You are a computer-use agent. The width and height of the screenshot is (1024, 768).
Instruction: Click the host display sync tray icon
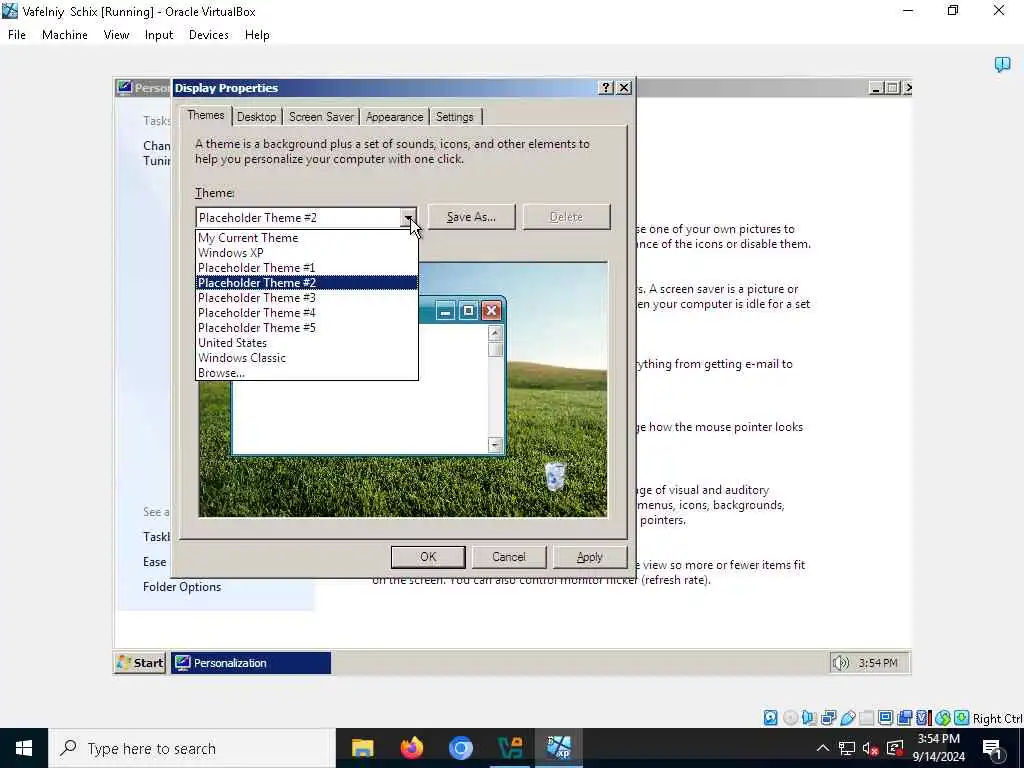pyautogui.click(x=895, y=748)
